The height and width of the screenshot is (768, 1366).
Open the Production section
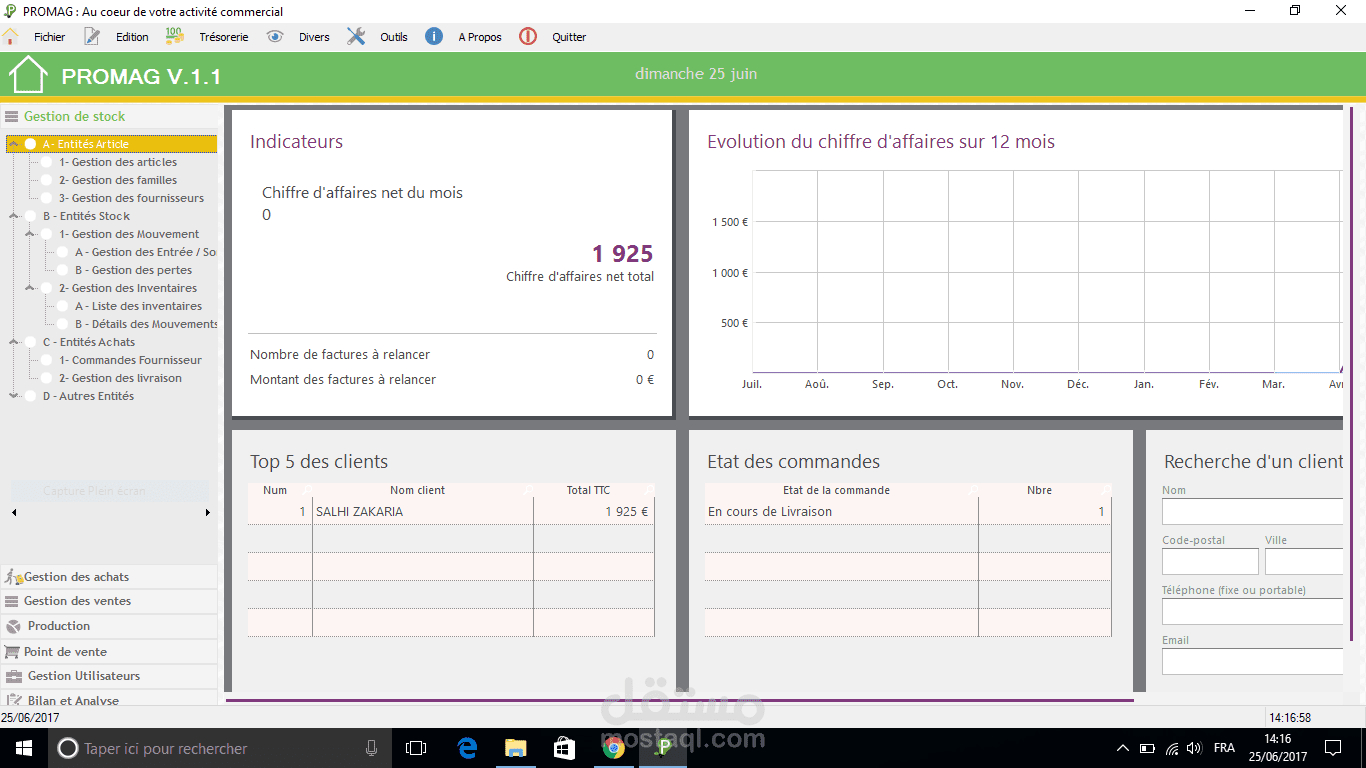click(x=109, y=626)
